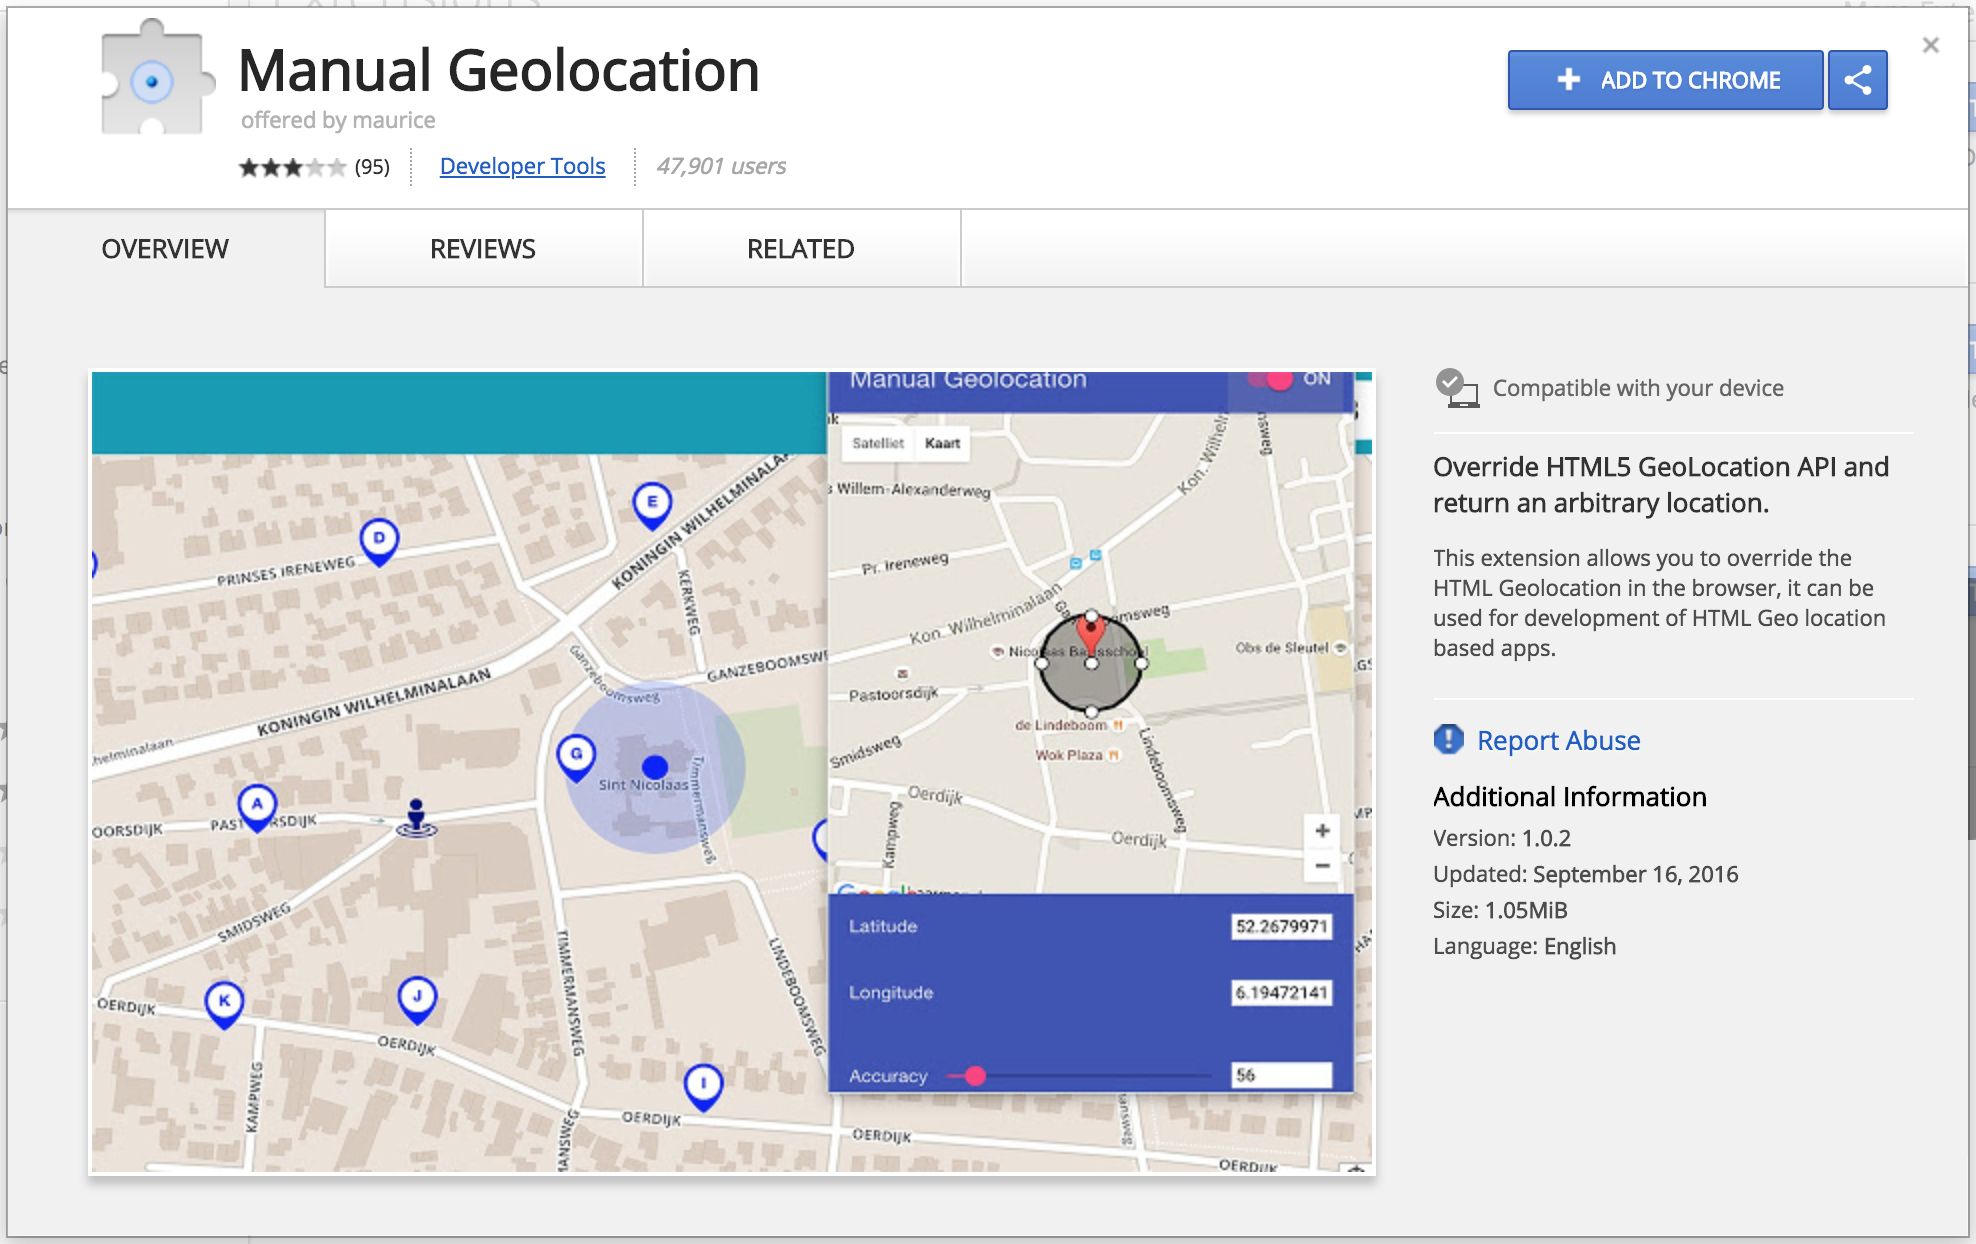Click the Longitude value field
The height and width of the screenshot is (1244, 1976).
[x=1281, y=992]
